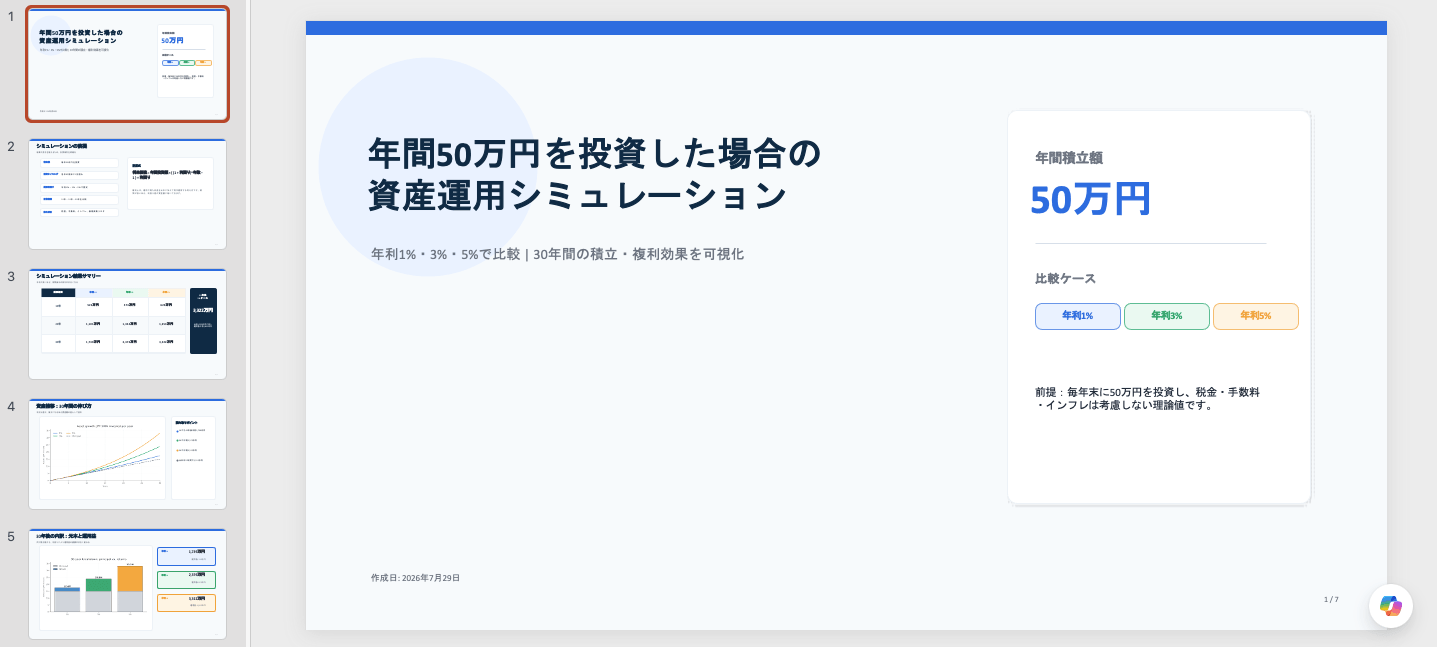Select slide 1 thumbnail in panel

click(128, 64)
